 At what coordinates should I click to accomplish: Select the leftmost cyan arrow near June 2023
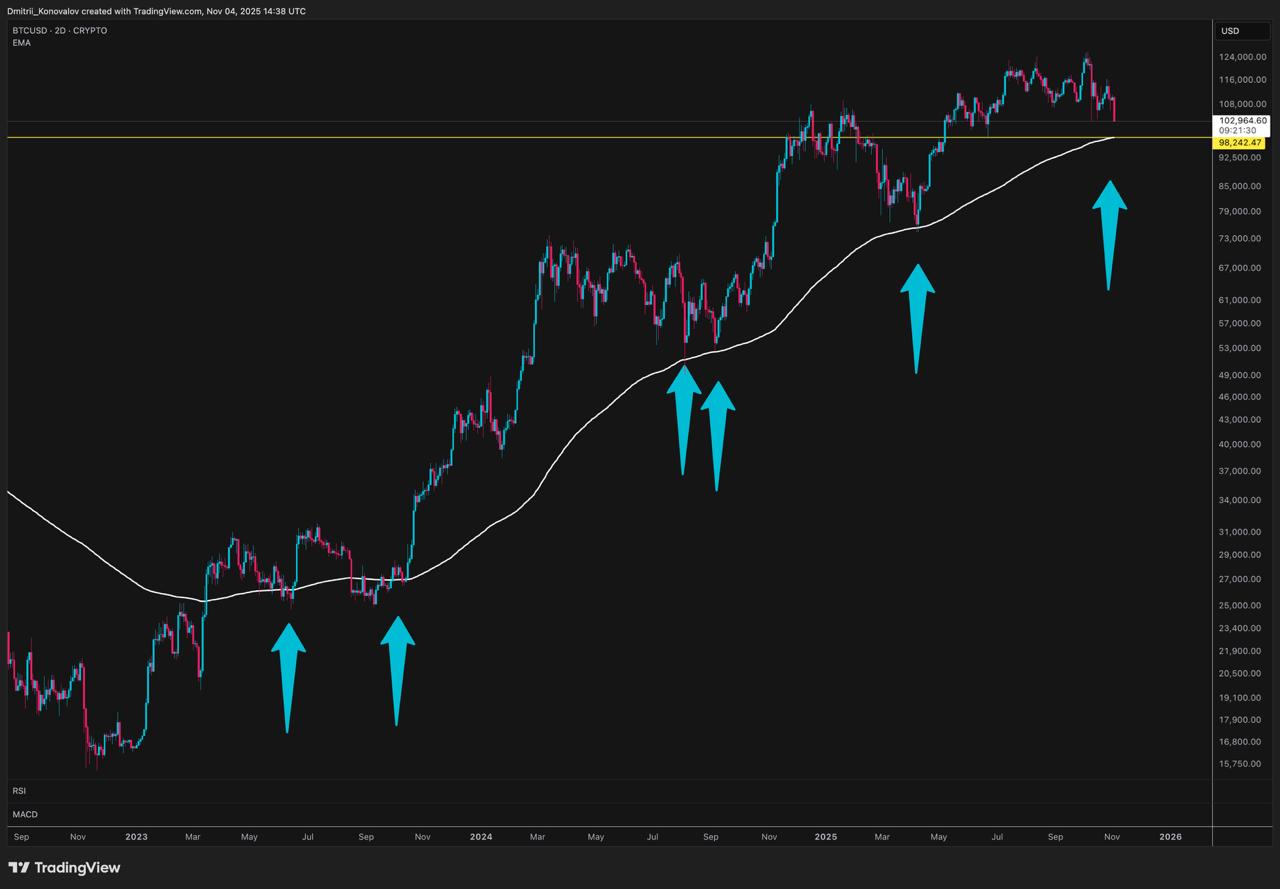pyautogui.click(x=288, y=675)
